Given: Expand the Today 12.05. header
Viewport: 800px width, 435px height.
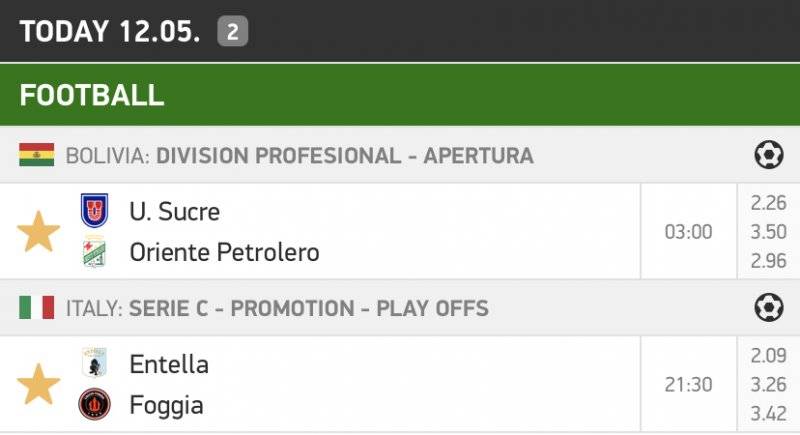Looking at the screenshot, I should click(x=110, y=31).
